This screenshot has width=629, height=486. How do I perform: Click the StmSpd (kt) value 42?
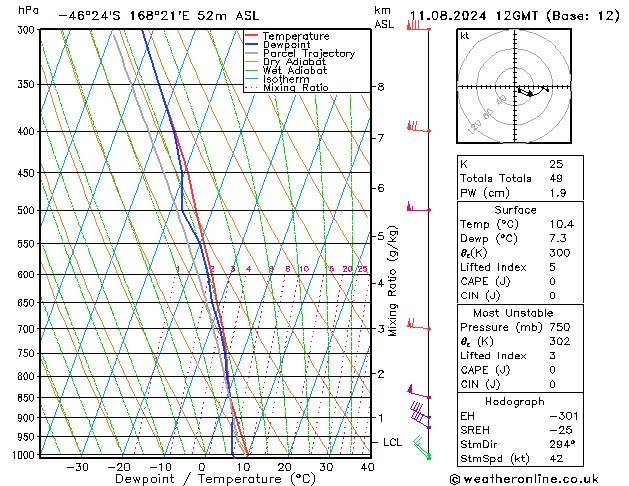[x=556, y=459]
